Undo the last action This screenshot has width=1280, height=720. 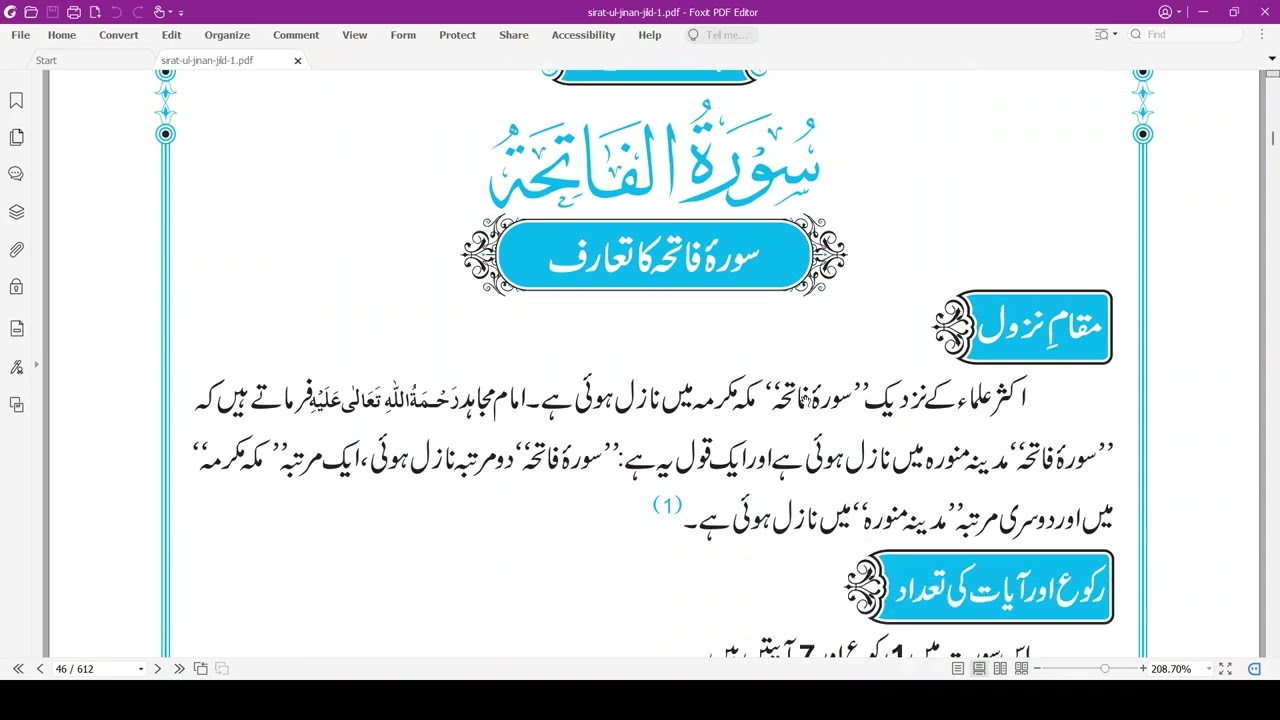click(116, 12)
